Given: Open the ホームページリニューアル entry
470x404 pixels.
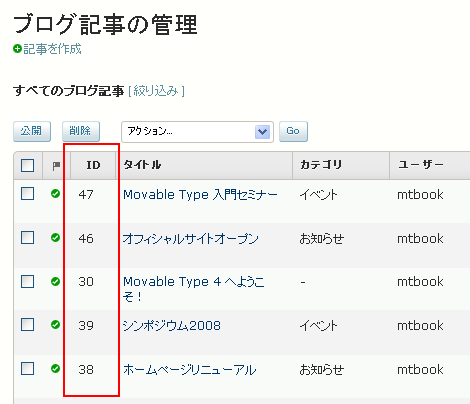Looking at the screenshot, I should click(x=190, y=370).
